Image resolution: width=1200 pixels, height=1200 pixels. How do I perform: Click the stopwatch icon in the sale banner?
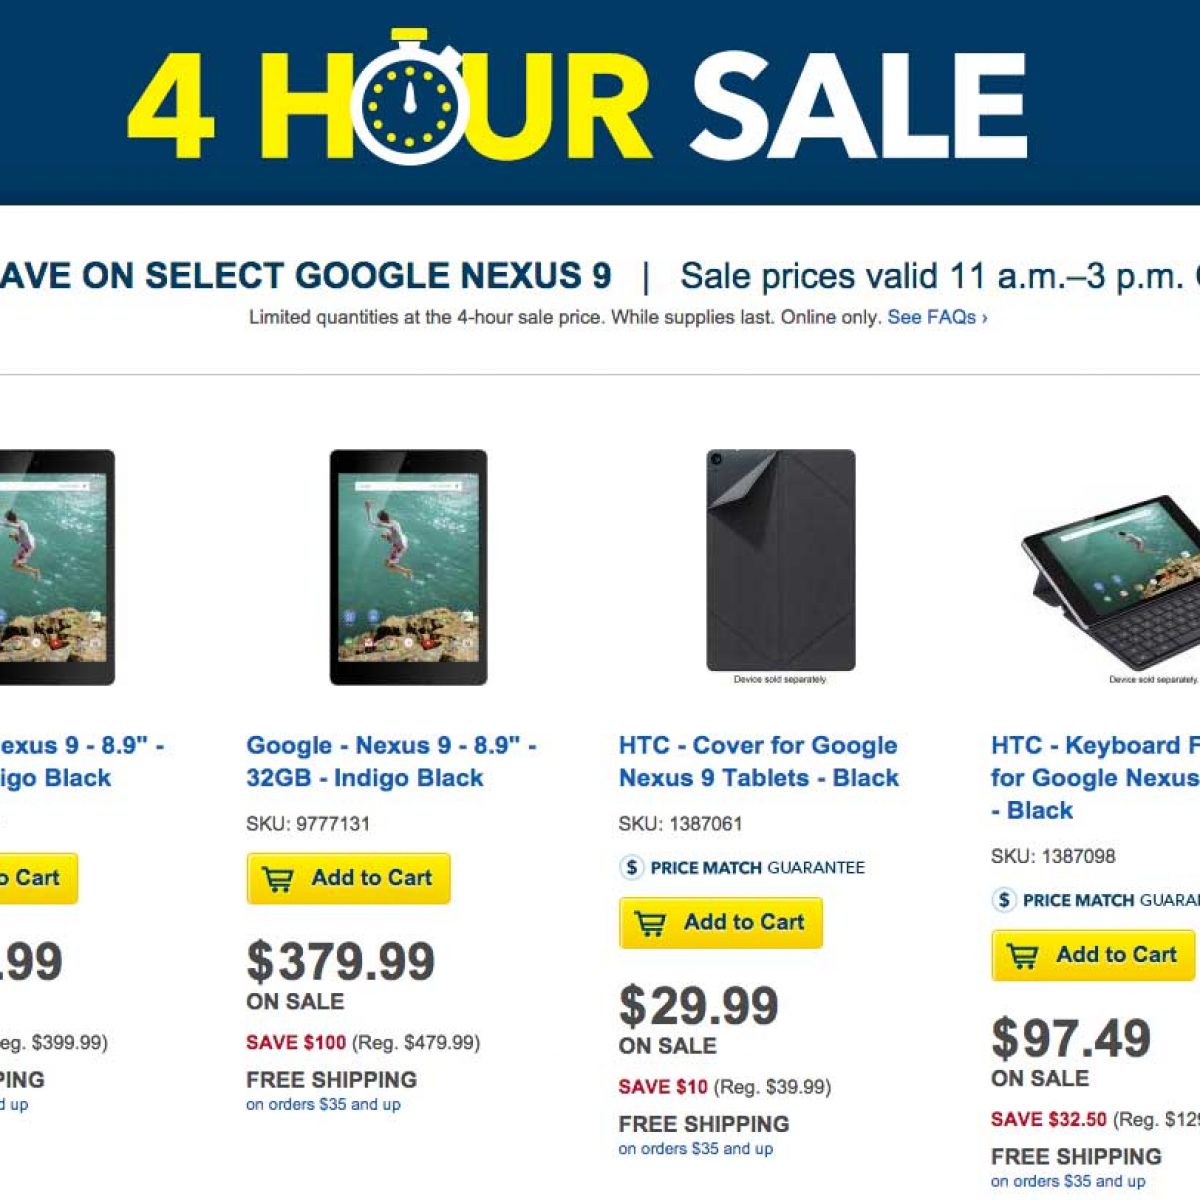coord(409,100)
